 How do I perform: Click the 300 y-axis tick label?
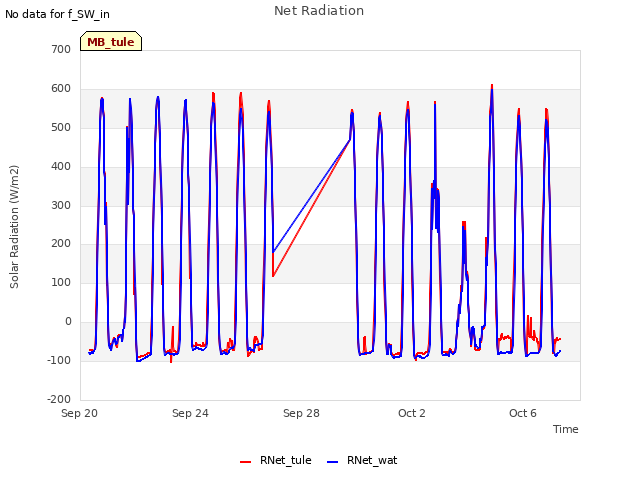click(61, 205)
